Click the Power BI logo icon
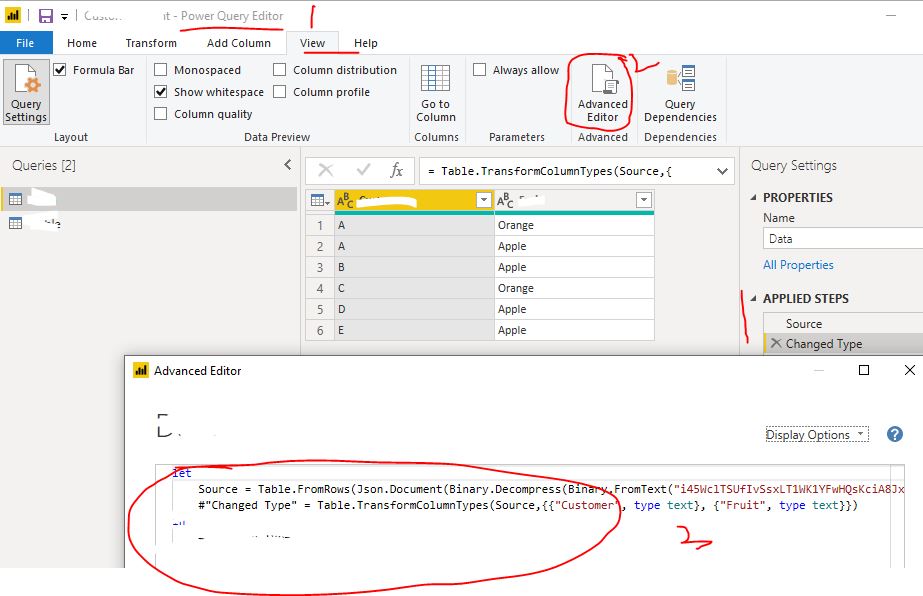 click(x=13, y=15)
